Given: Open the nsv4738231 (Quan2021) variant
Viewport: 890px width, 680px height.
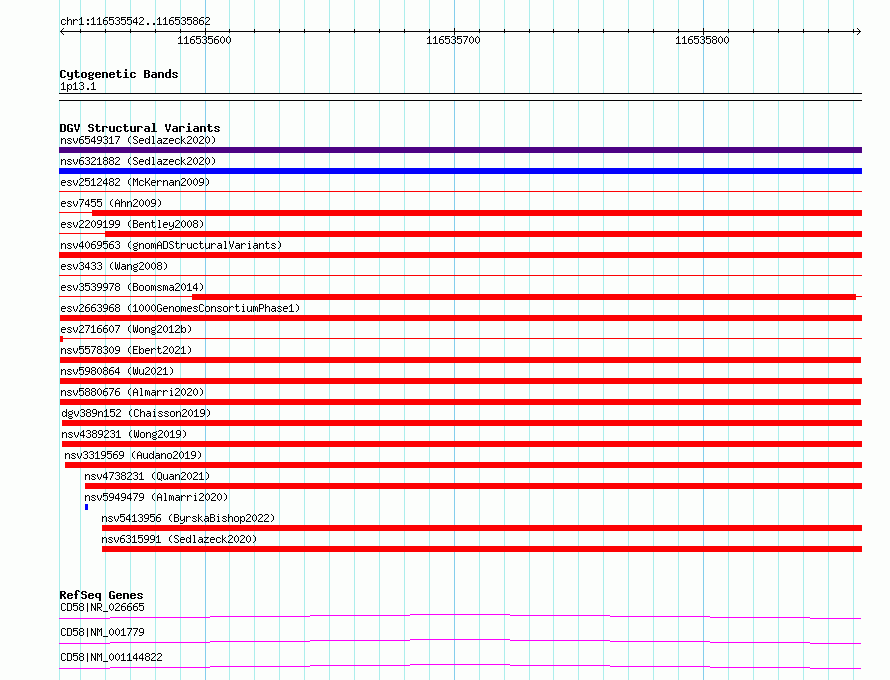Looking at the screenshot, I should coord(147,476).
